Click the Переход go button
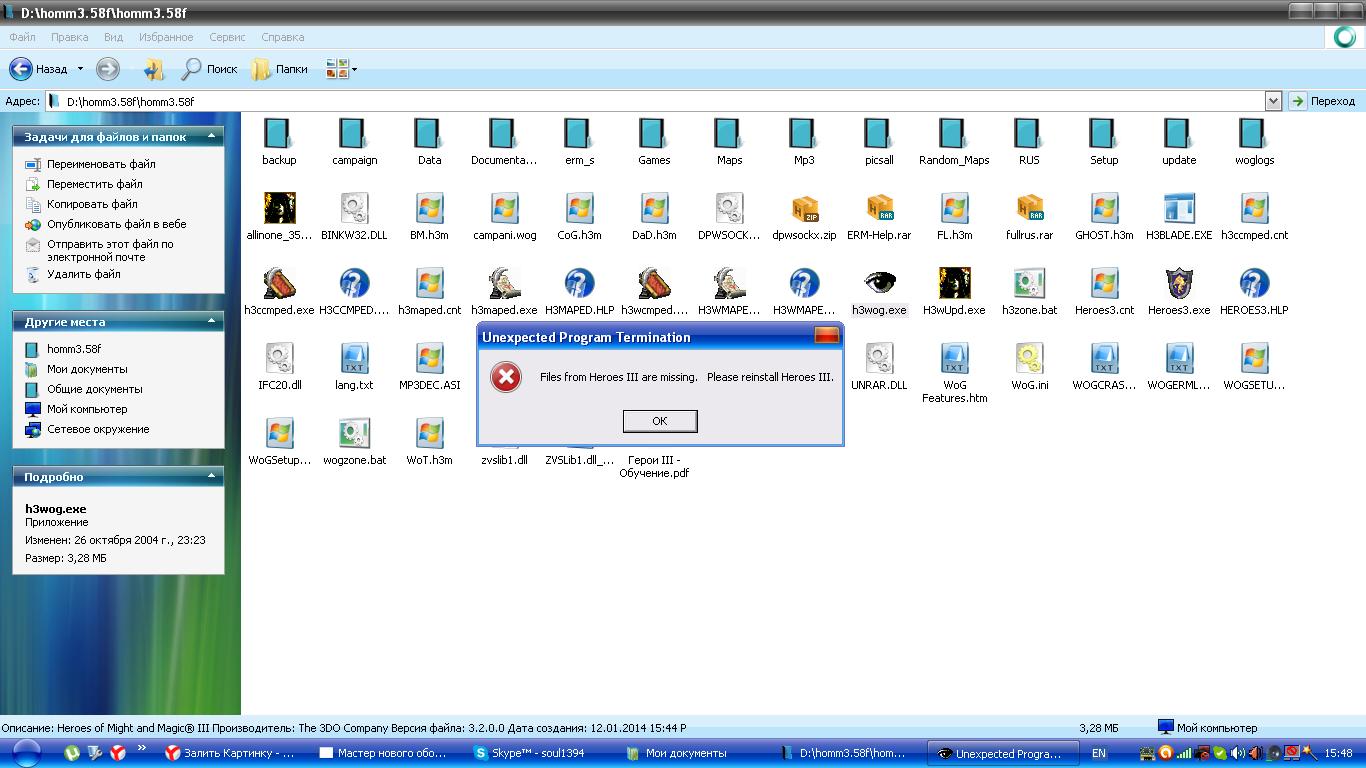Screen dimensions: 1366x768 (x=1322, y=101)
